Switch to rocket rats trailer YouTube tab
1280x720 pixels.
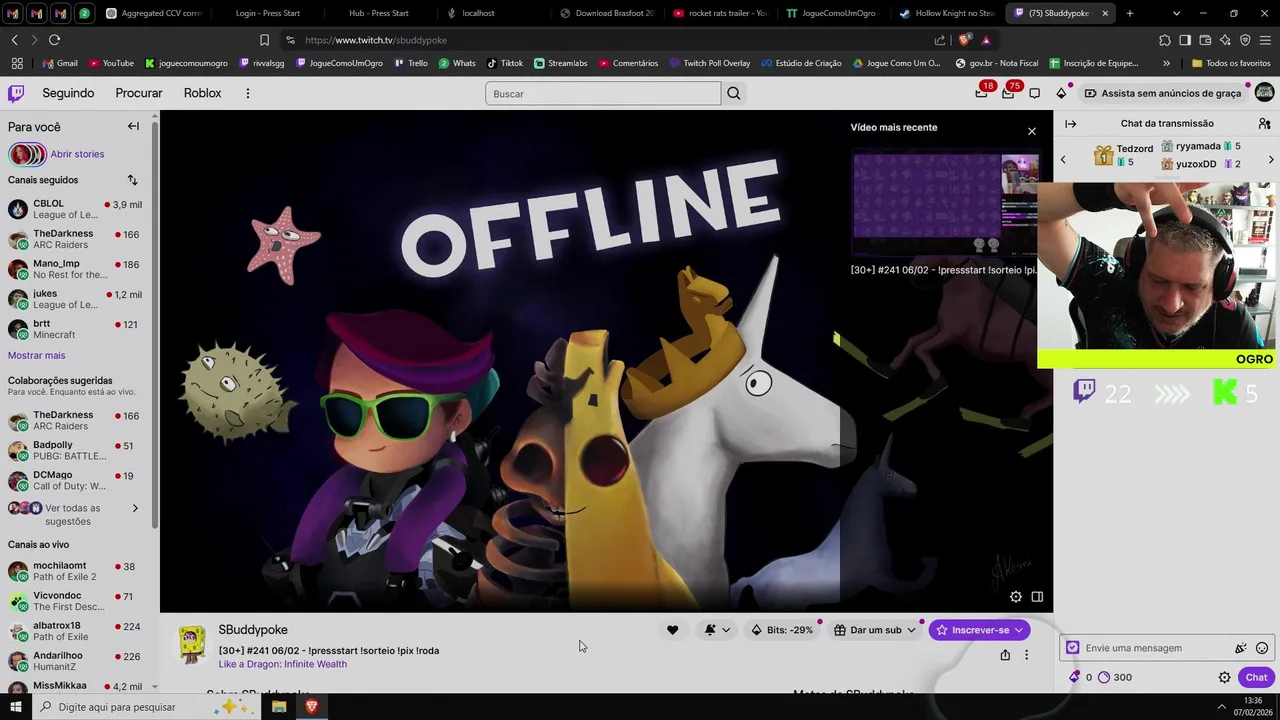click(x=721, y=13)
